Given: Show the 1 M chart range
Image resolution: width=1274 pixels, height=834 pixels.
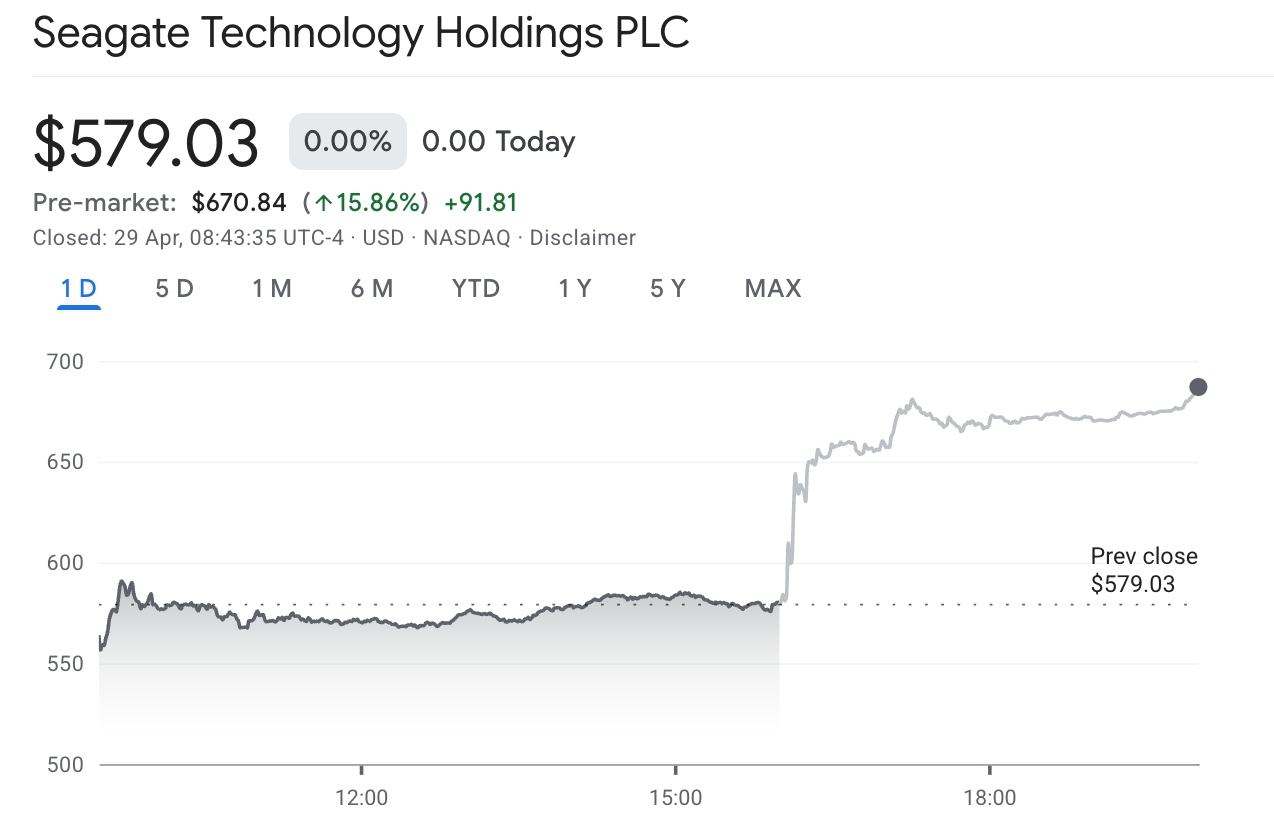Looking at the screenshot, I should [271, 289].
